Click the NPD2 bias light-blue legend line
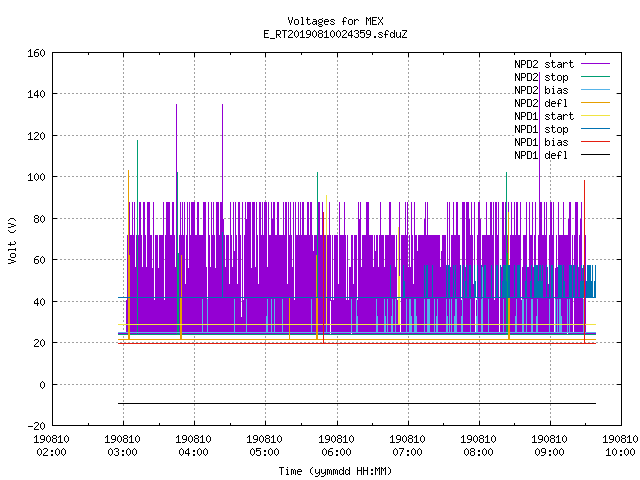The height and width of the screenshot is (480, 640). point(595,90)
